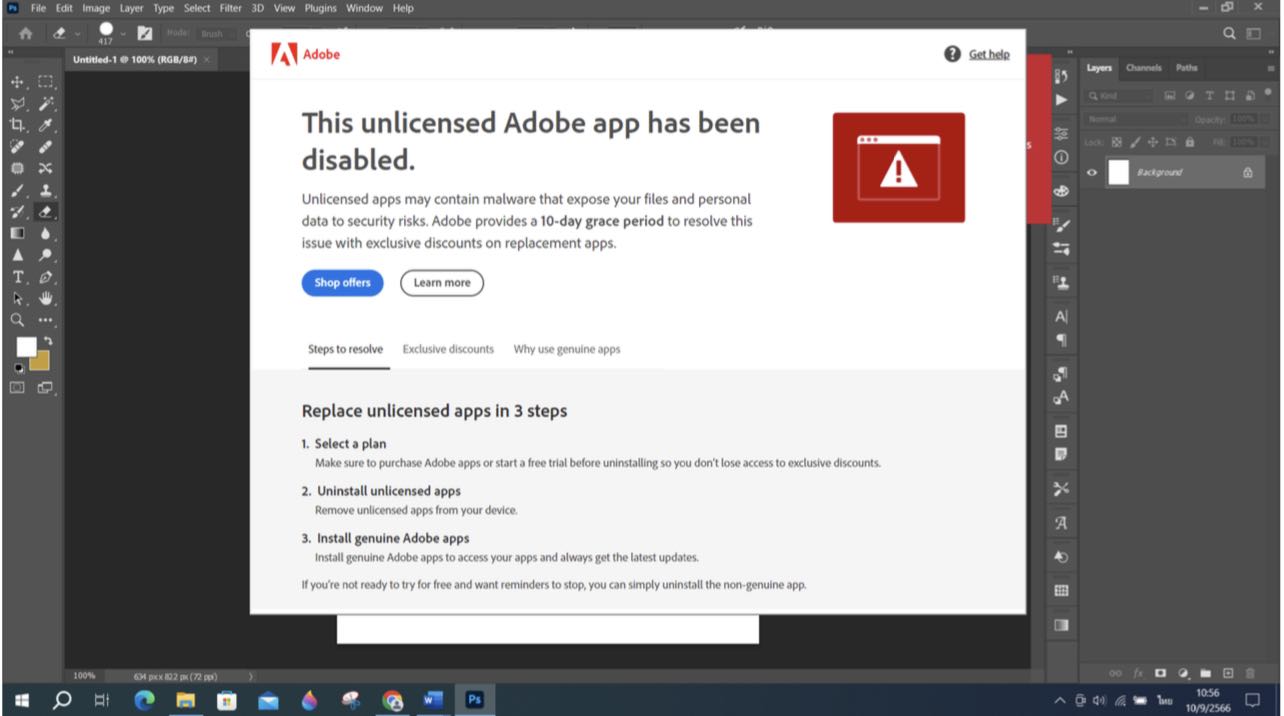This screenshot has height=716, width=1284.
Task: Switch to the Channels tab
Action: pos(1144,68)
